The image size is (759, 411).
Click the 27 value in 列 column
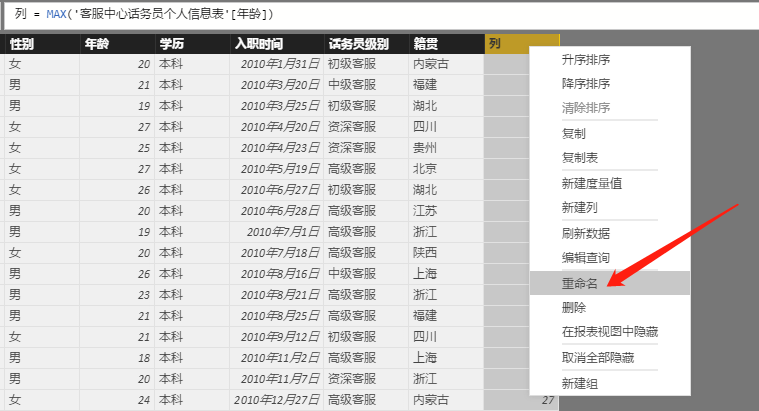click(548, 400)
